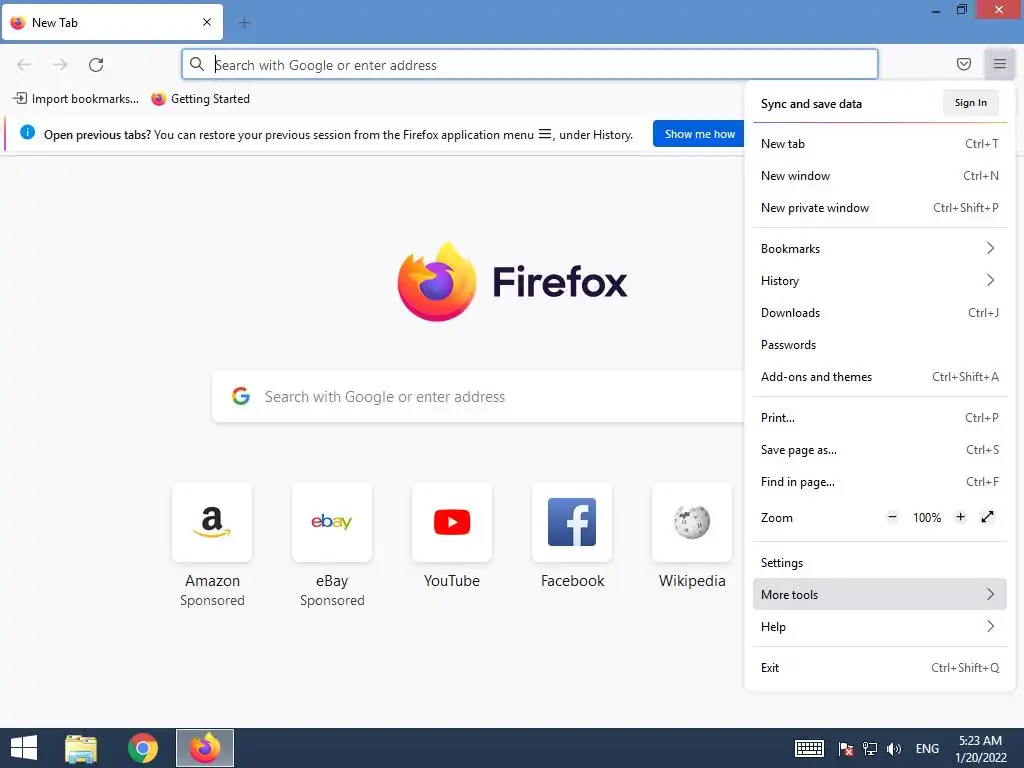Launch Google Chrome from taskbar
The image size is (1024, 768).
143,748
